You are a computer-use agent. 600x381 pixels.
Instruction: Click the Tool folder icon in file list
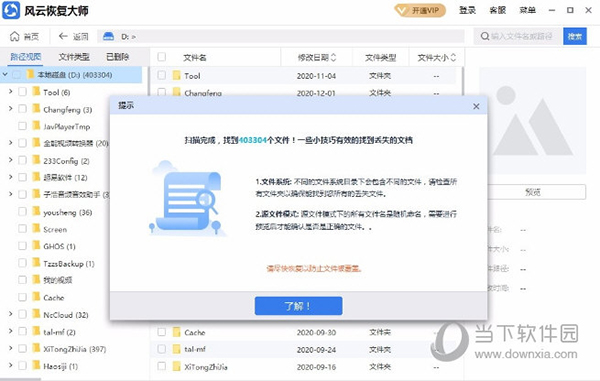[176, 75]
